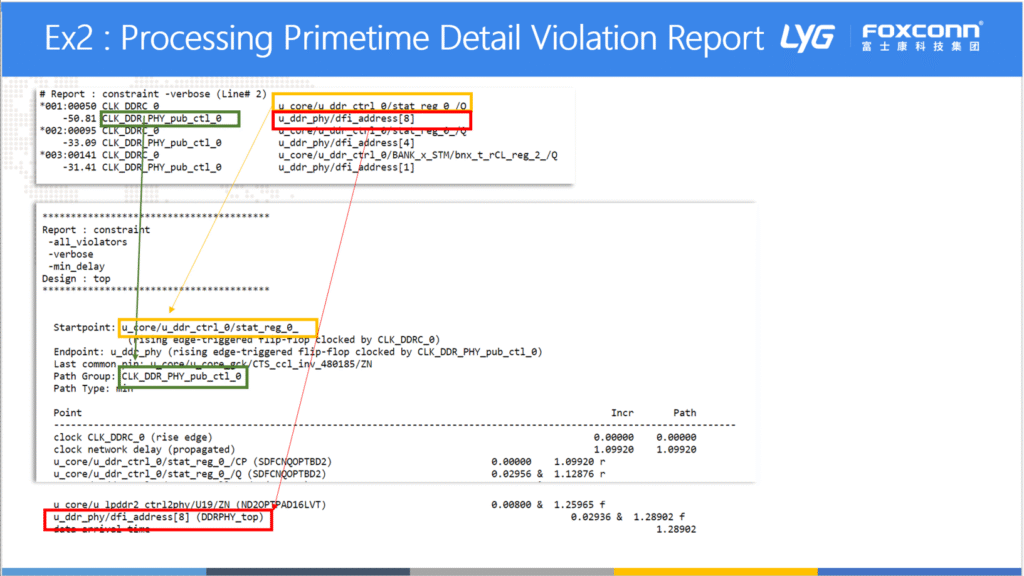Click red-boxed dfi_address[8] (DDRPHY_top) row

[157, 518]
